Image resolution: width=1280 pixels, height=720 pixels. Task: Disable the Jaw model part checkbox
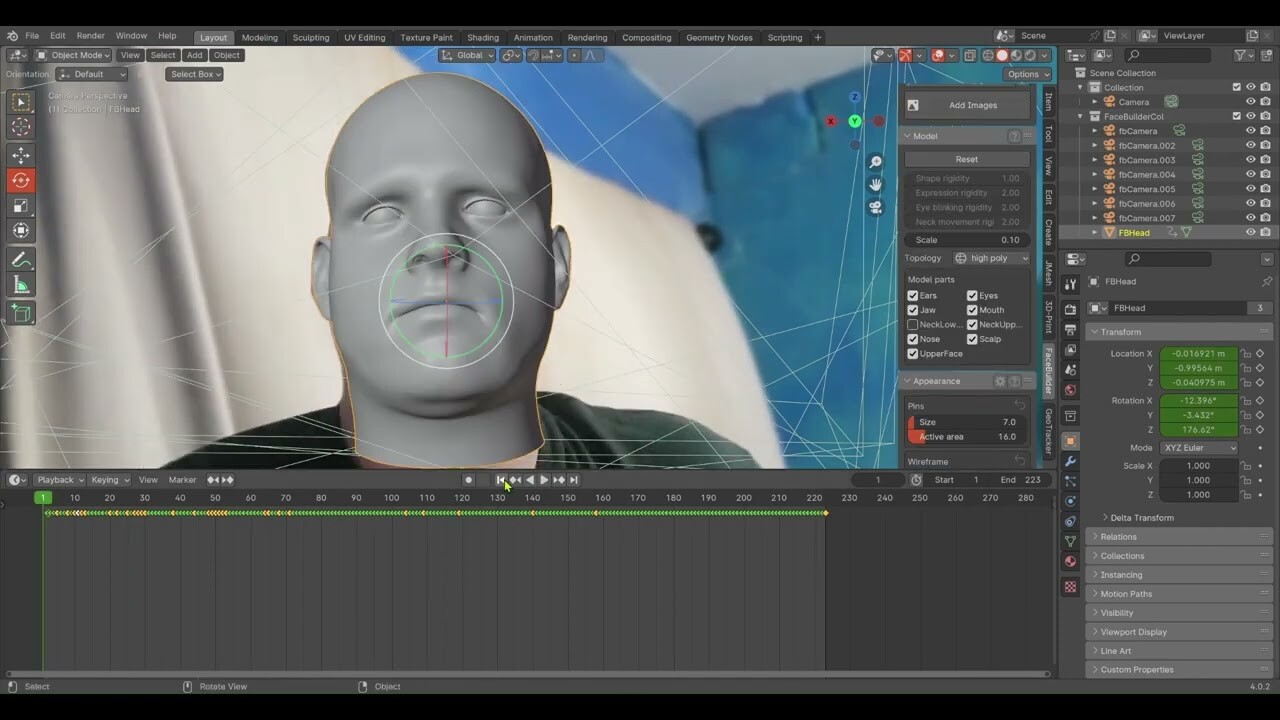913,310
